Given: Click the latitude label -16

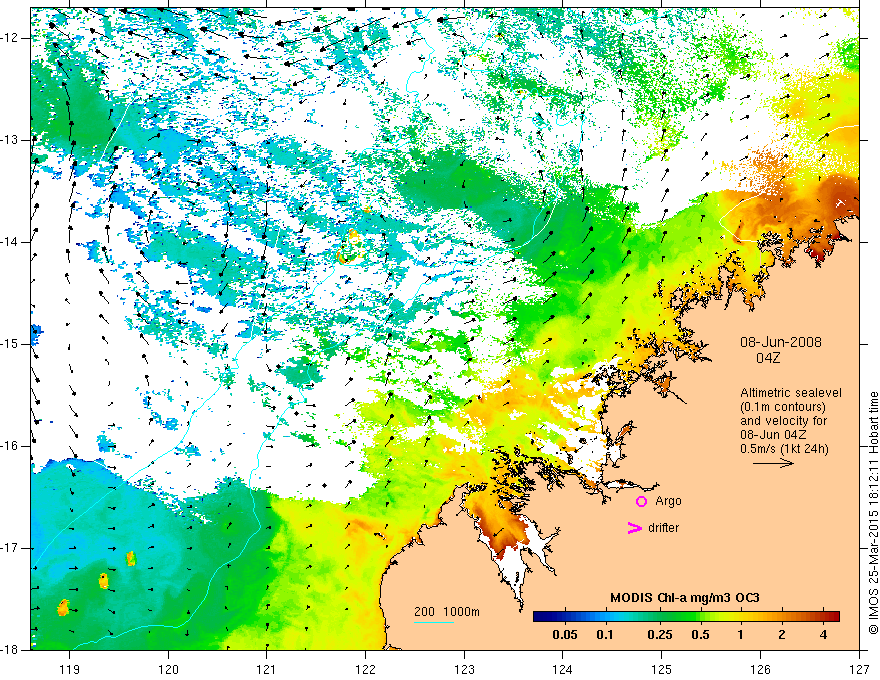Looking at the screenshot, I should 10,447.
